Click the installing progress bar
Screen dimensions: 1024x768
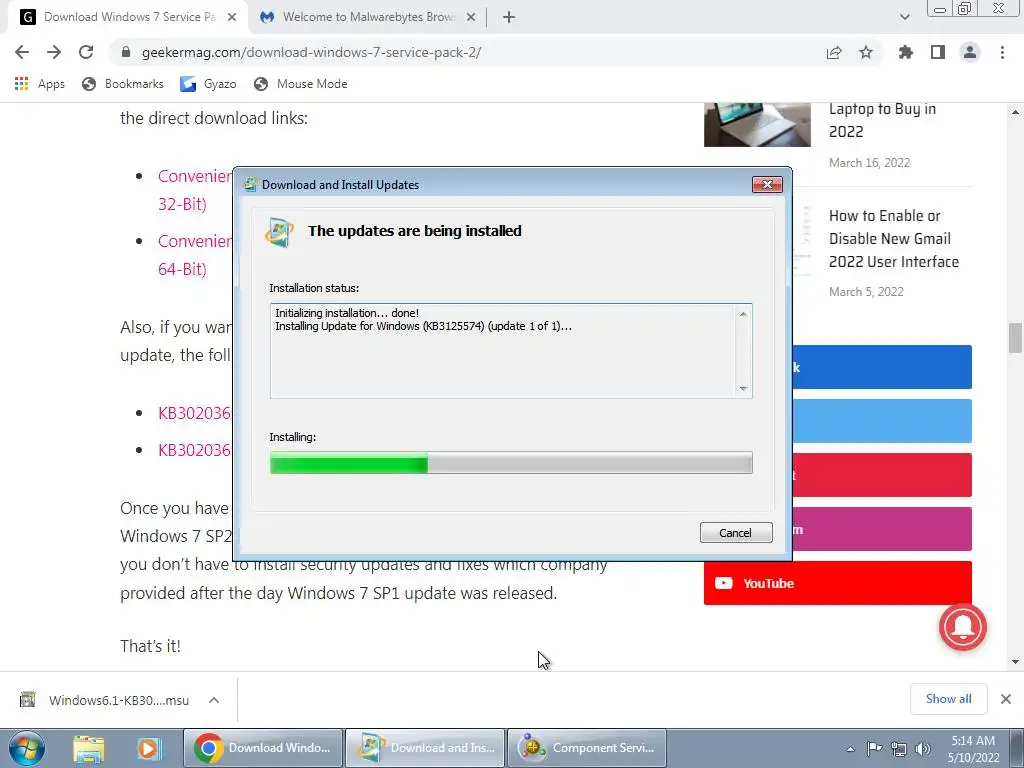[511, 462]
